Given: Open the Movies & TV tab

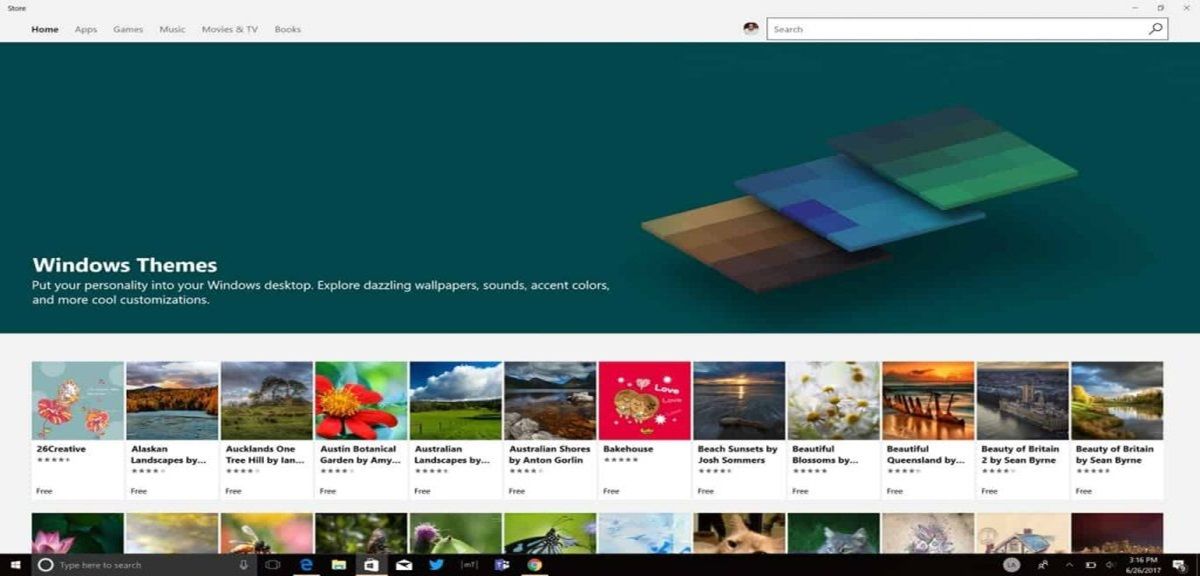Looking at the screenshot, I should (x=230, y=29).
